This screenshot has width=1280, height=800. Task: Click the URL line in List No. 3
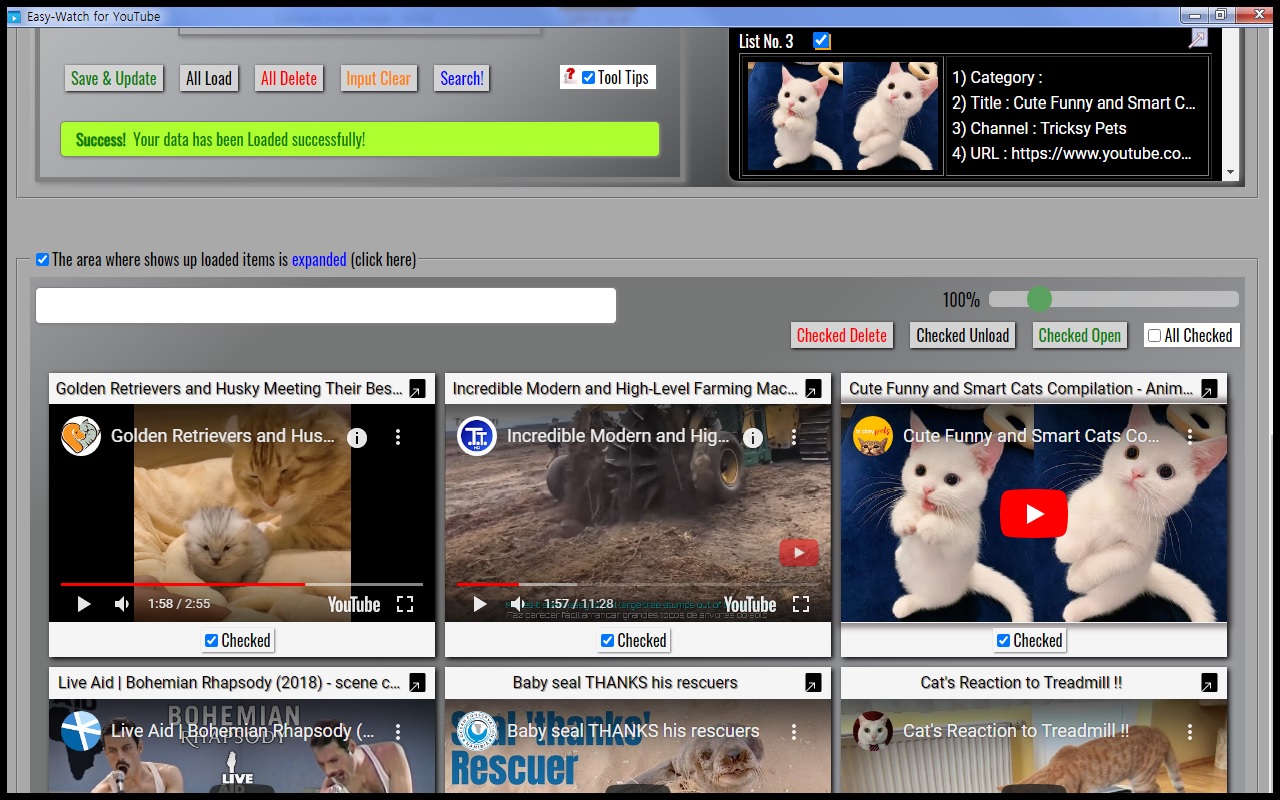1071,154
